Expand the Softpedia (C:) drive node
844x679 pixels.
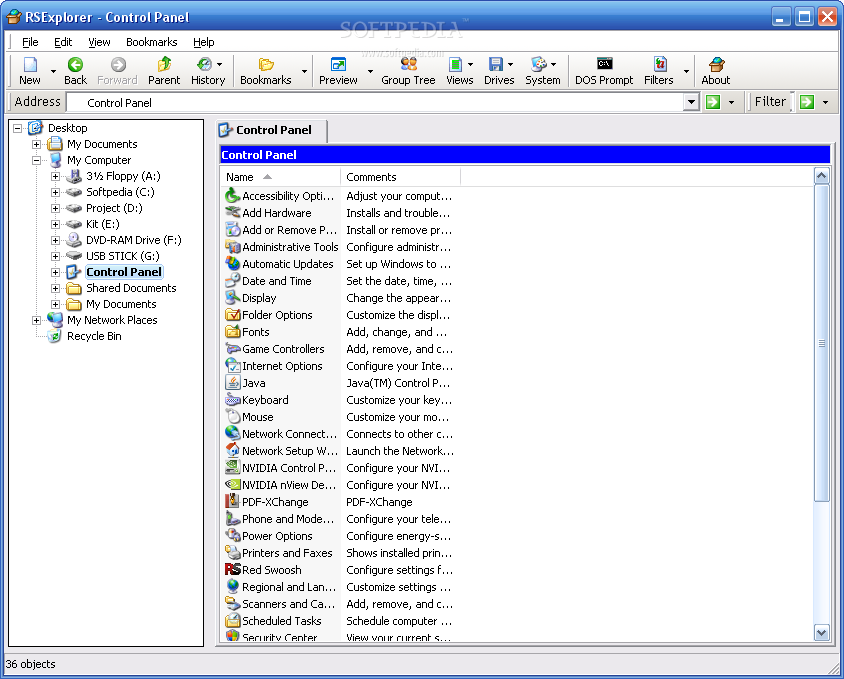point(55,192)
